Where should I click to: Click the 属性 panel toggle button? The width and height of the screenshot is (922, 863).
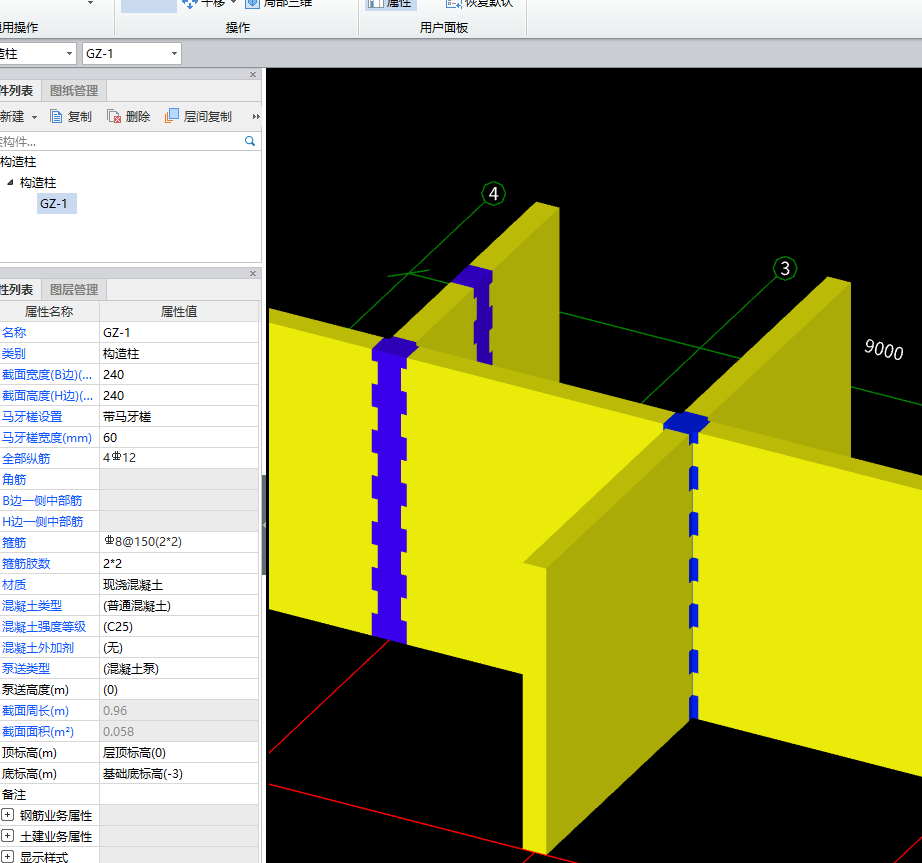(x=390, y=5)
